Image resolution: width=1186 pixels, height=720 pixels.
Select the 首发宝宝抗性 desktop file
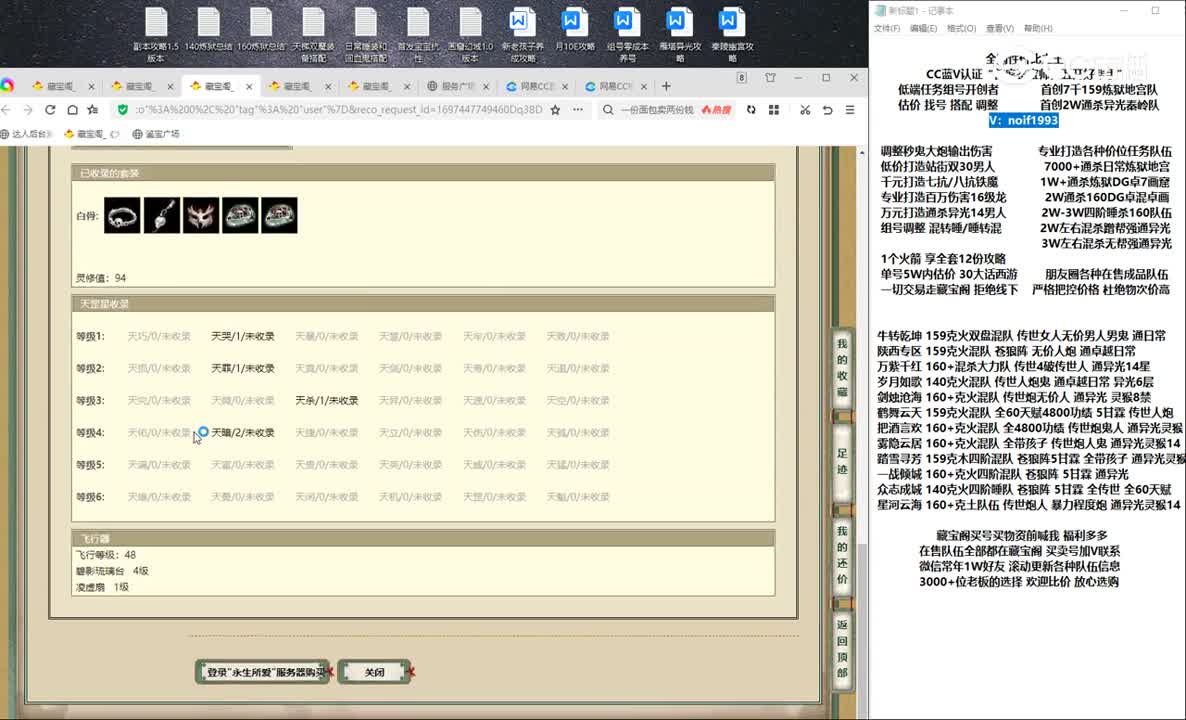coord(418,35)
